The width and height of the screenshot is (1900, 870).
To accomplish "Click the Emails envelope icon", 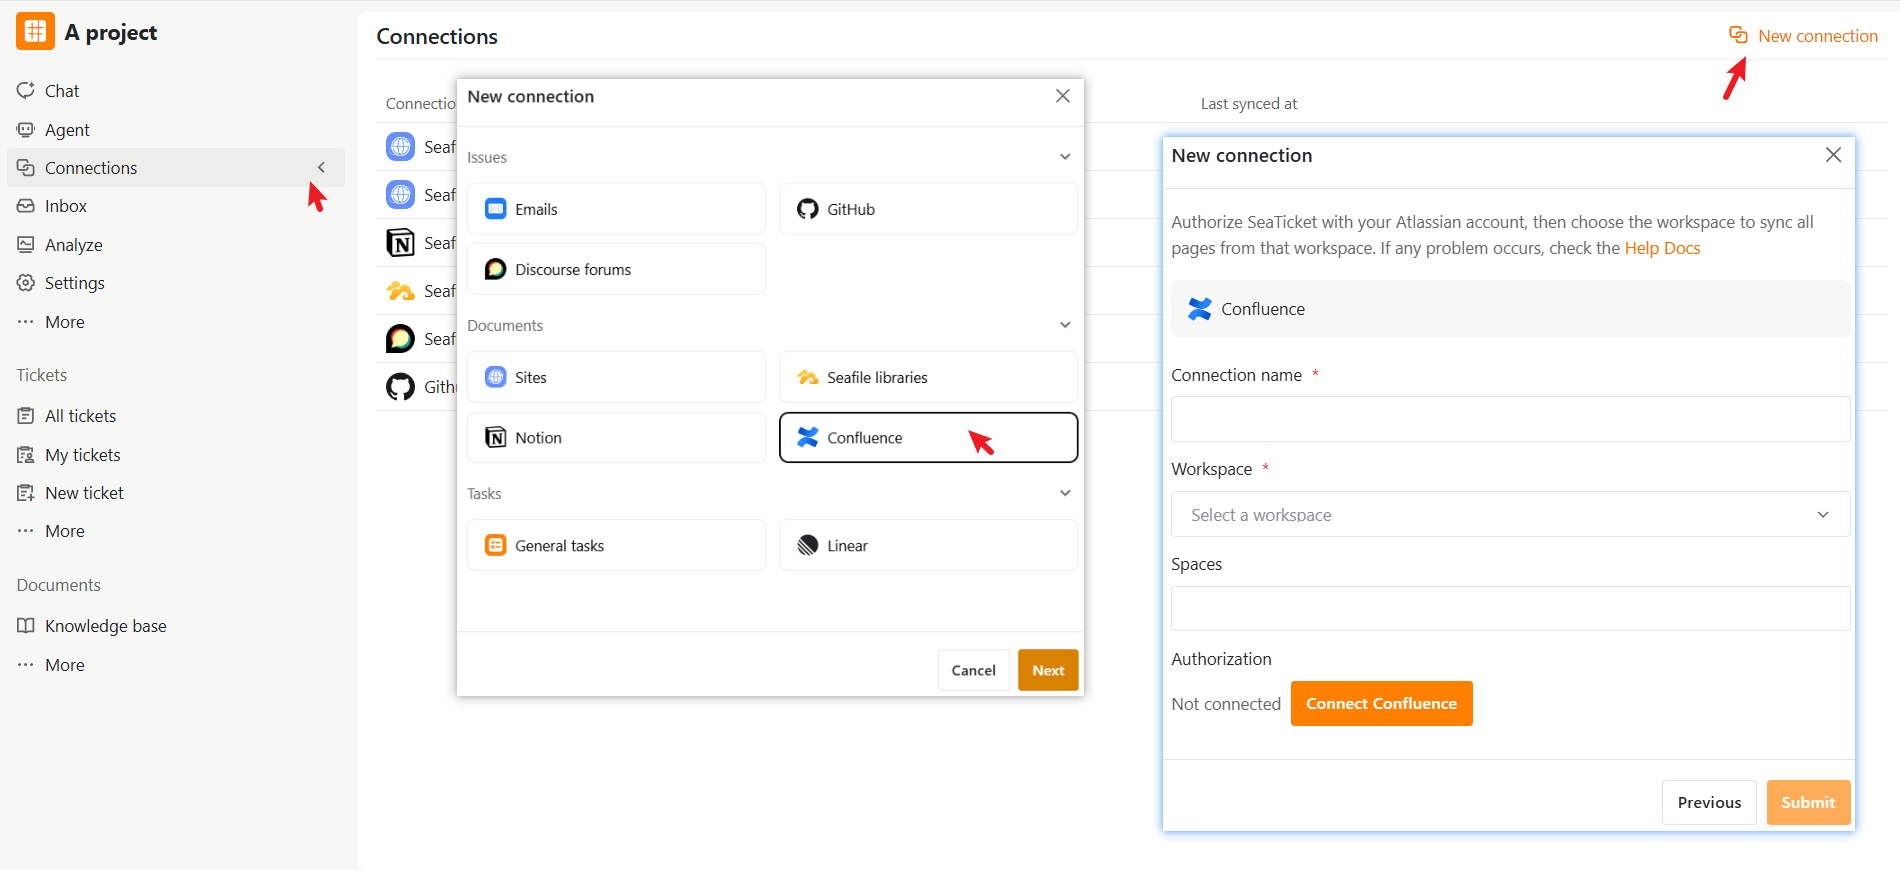I will coord(495,209).
